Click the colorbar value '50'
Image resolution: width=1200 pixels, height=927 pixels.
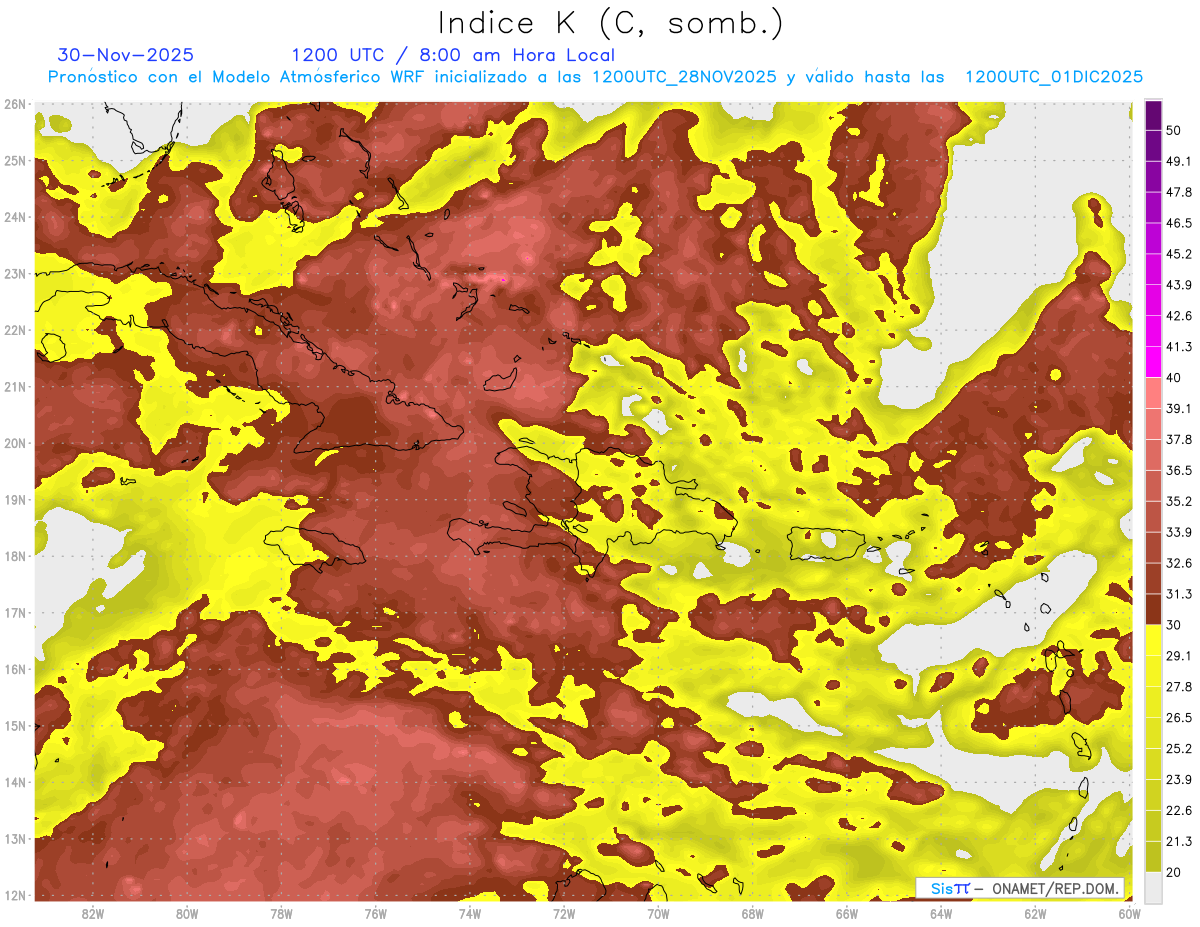[1175, 130]
